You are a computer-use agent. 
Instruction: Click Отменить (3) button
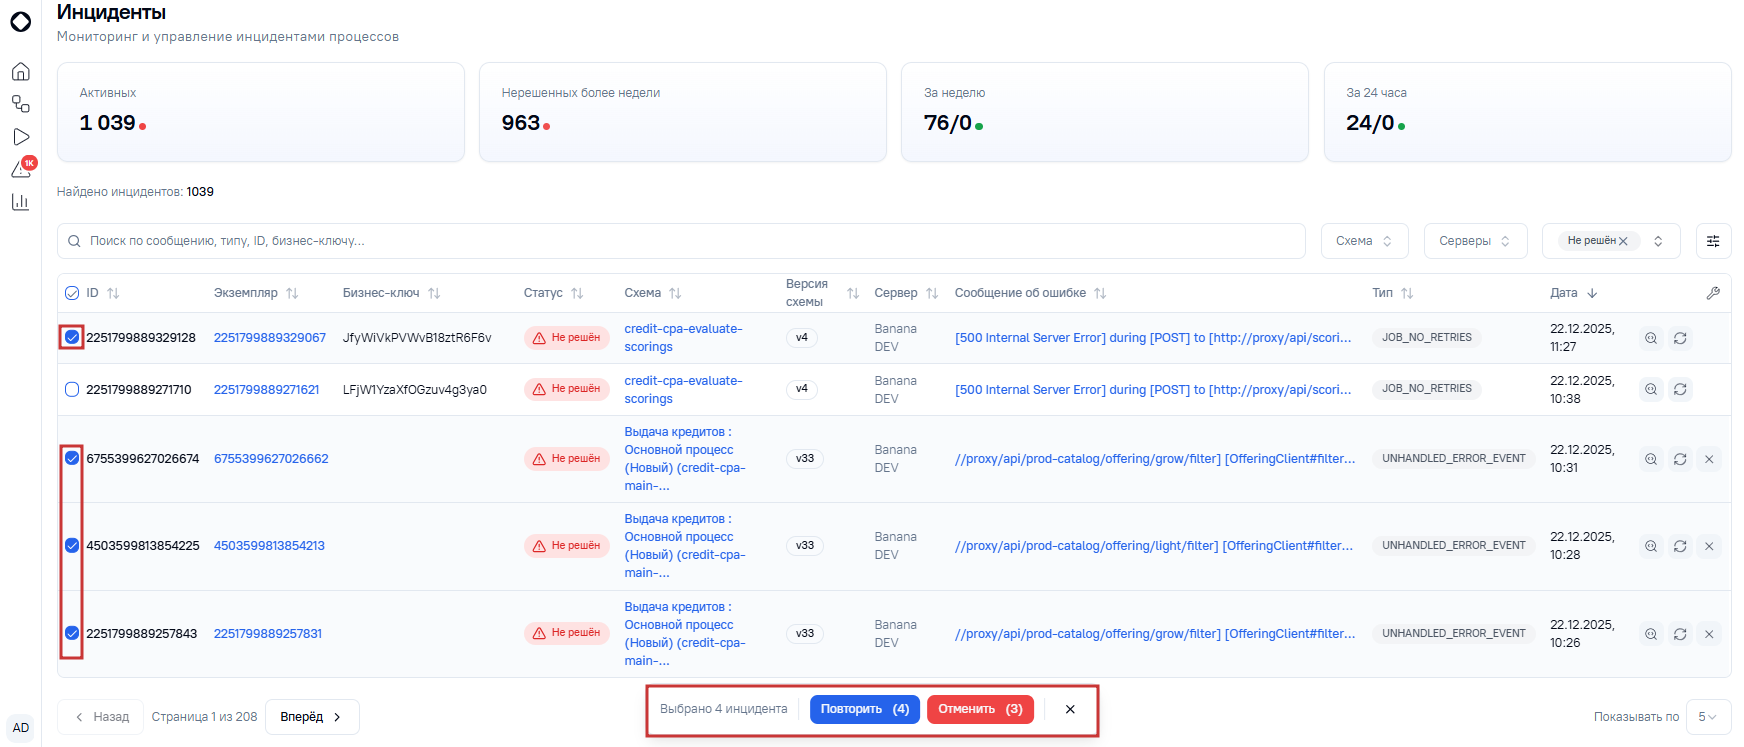[980, 709]
